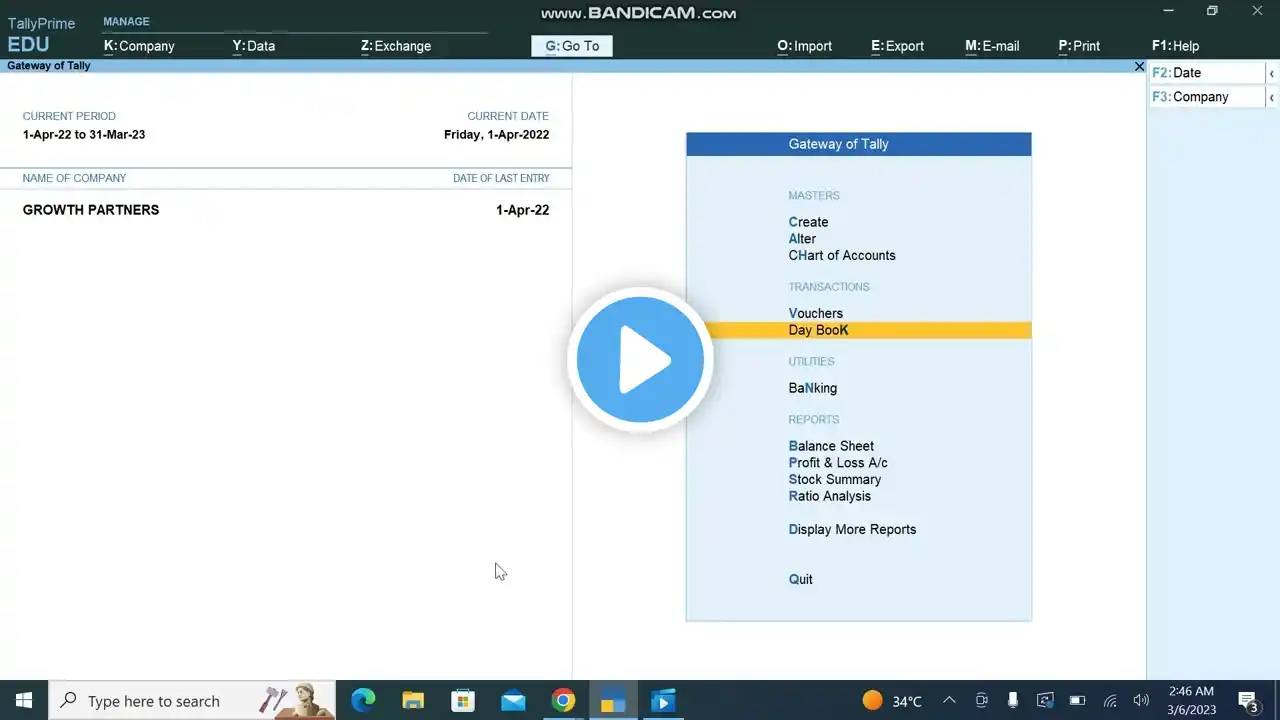
Task: Open the Balance Sheet report
Action: point(831,446)
